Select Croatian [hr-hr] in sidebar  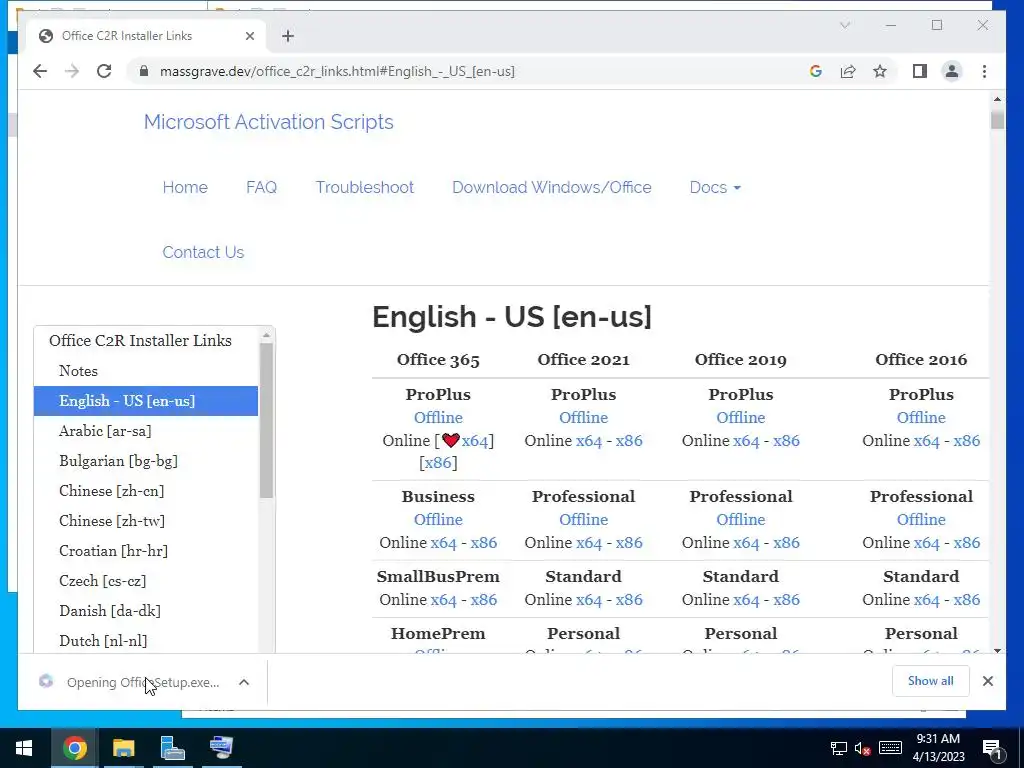pyautogui.click(x=114, y=551)
